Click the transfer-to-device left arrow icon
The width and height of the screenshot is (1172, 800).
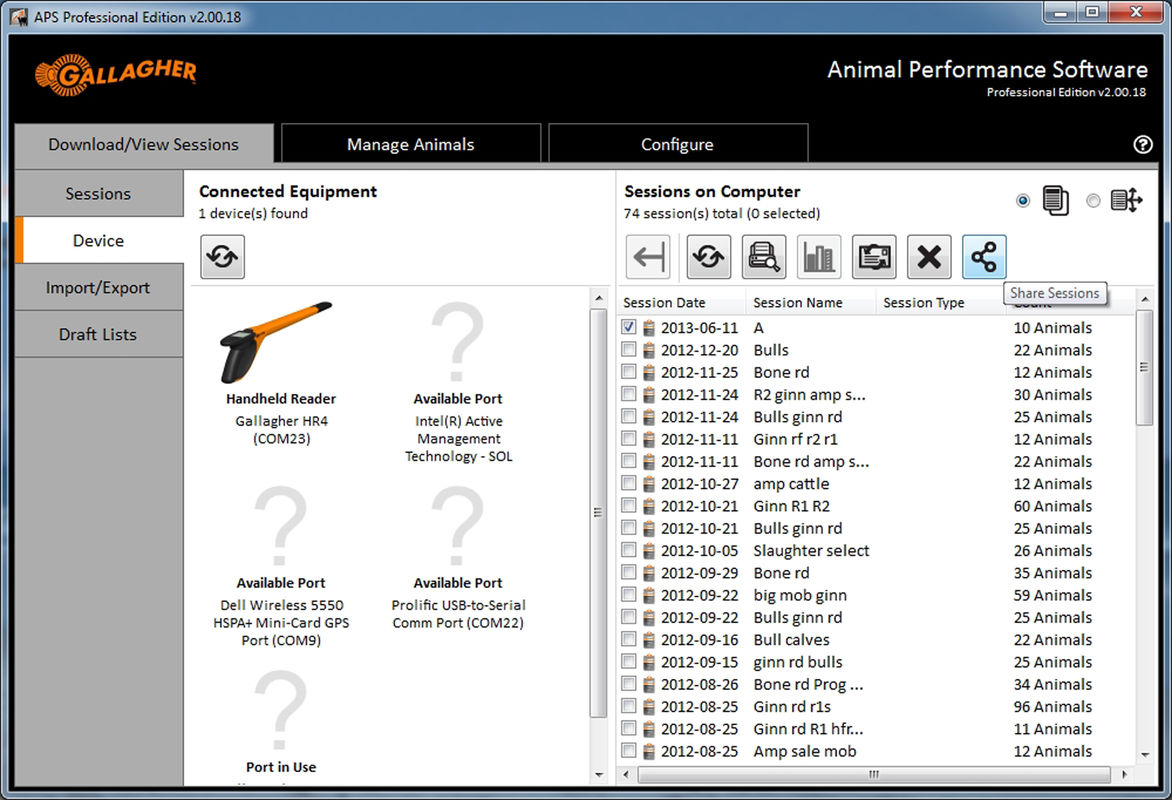pyautogui.click(x=648, y=258)
